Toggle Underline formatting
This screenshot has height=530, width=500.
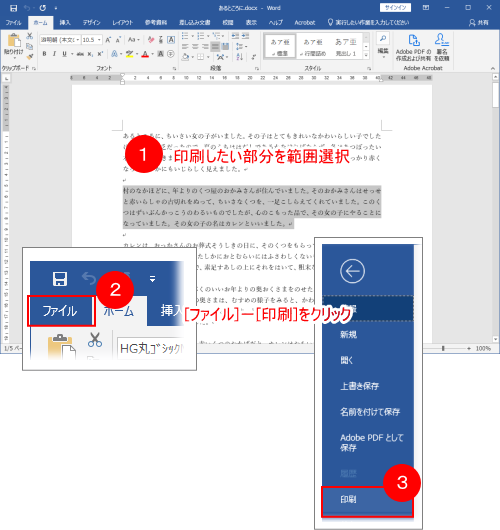point(65,54)
